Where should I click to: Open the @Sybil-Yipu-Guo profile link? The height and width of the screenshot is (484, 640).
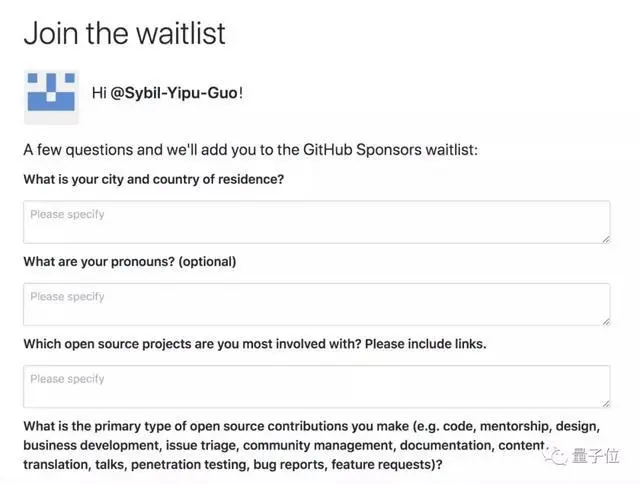click(x=174, y=93)
